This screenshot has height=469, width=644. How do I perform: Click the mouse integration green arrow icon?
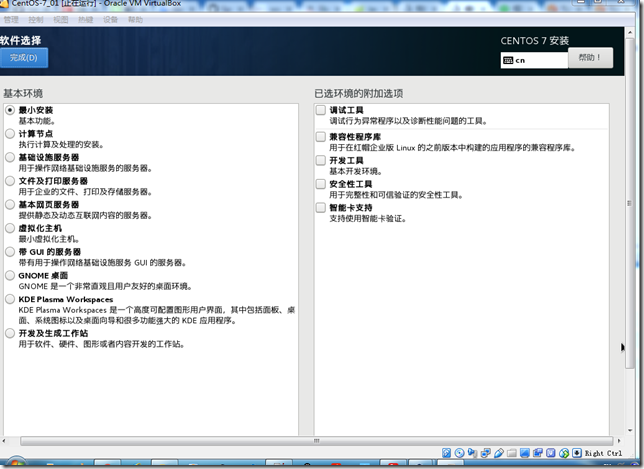(564, 453)
